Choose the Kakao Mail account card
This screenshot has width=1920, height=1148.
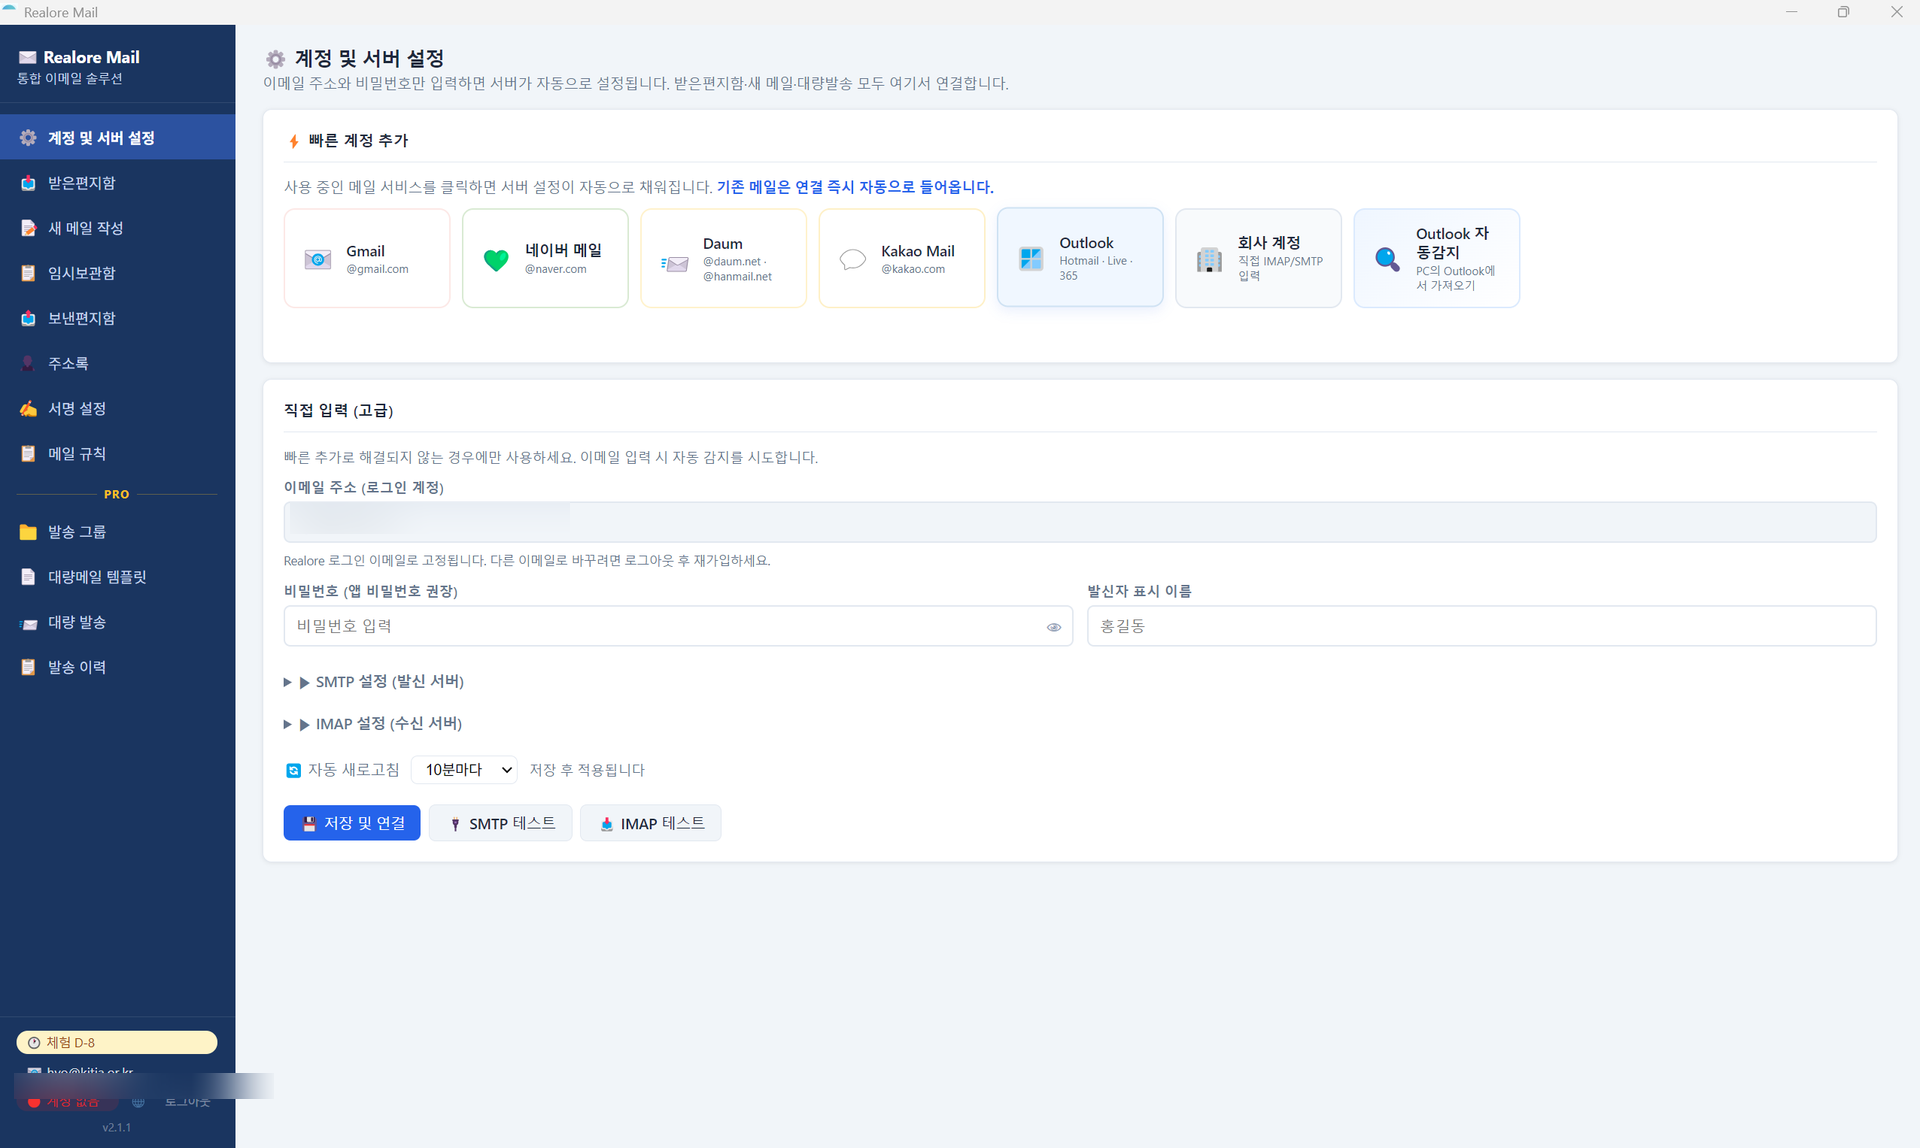901,258
